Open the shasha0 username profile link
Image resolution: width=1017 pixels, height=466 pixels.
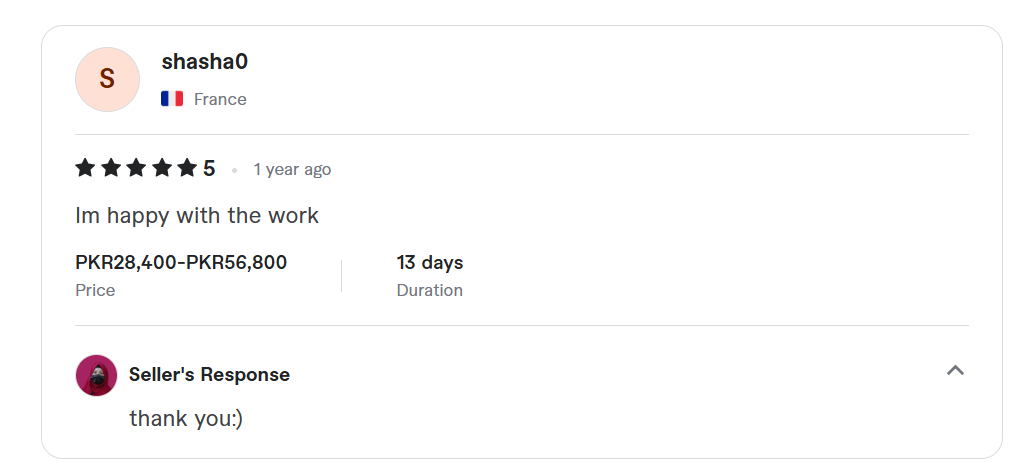coord(204,62)
